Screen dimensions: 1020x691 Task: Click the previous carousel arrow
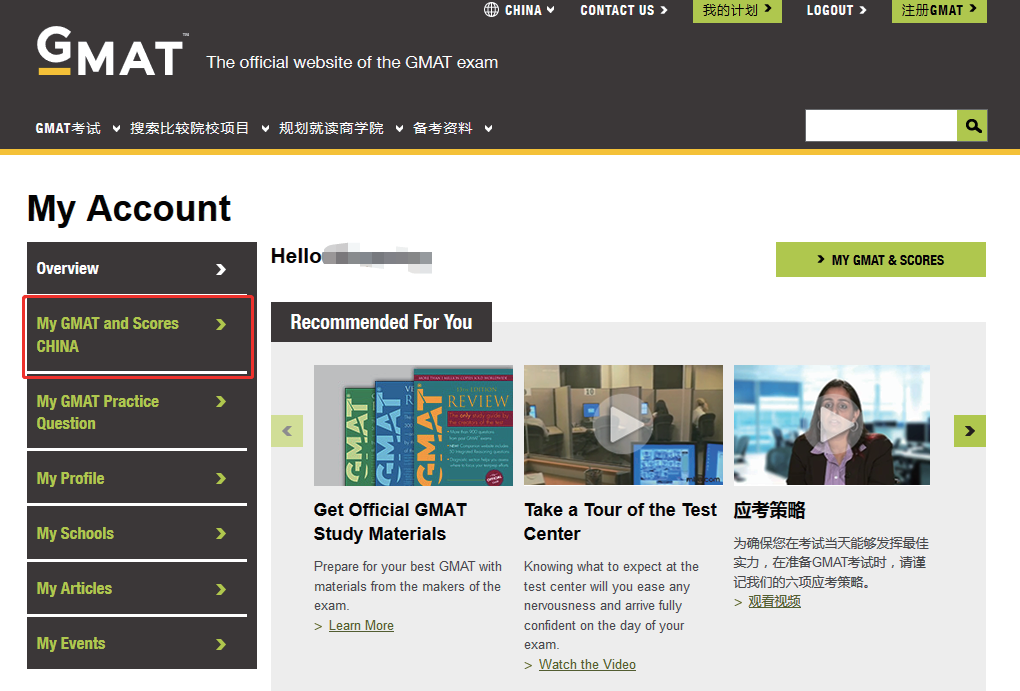coord(287,431)
